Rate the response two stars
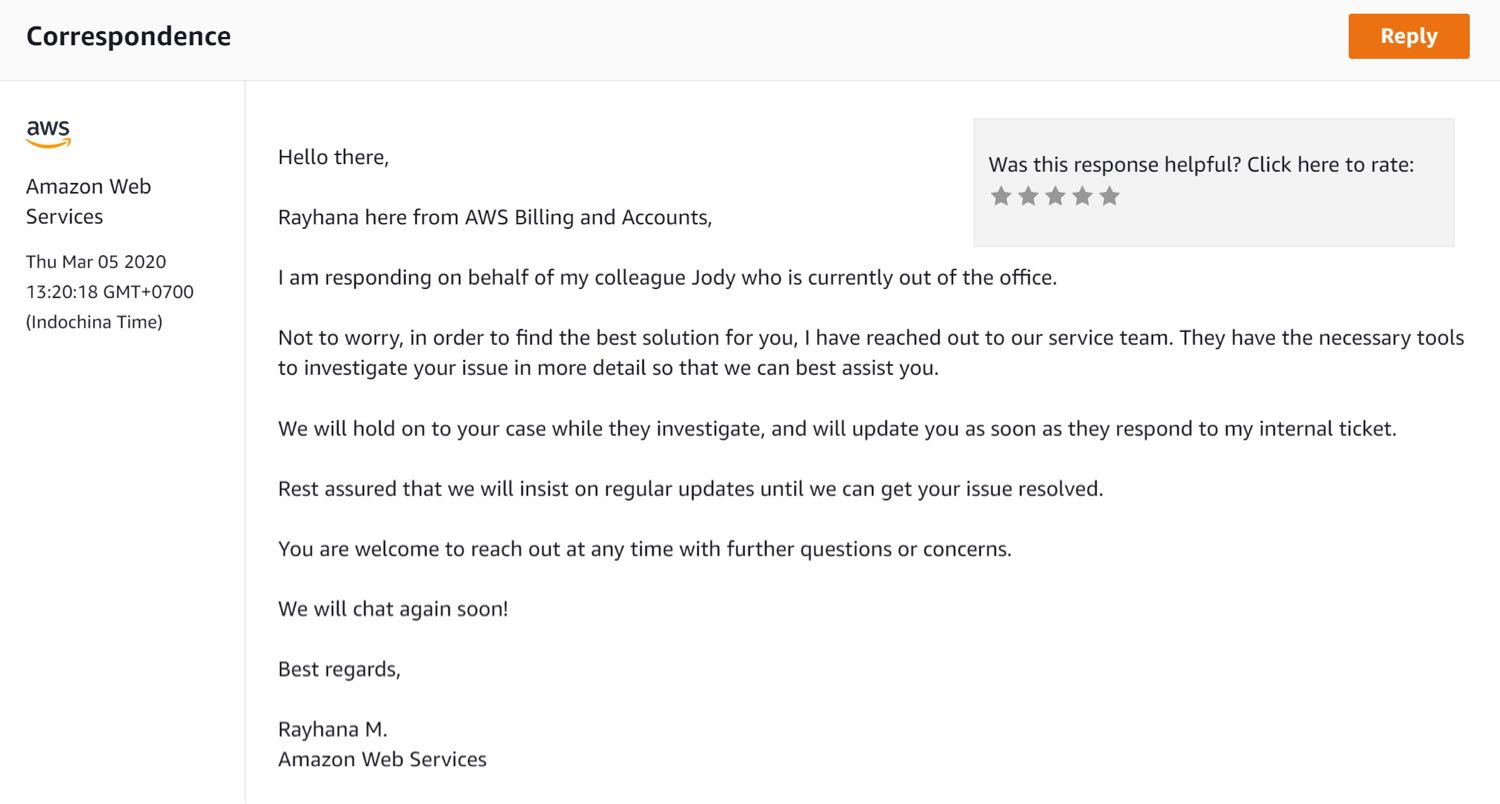This screenshot has height=804, width=1500. coord(1028,196)
